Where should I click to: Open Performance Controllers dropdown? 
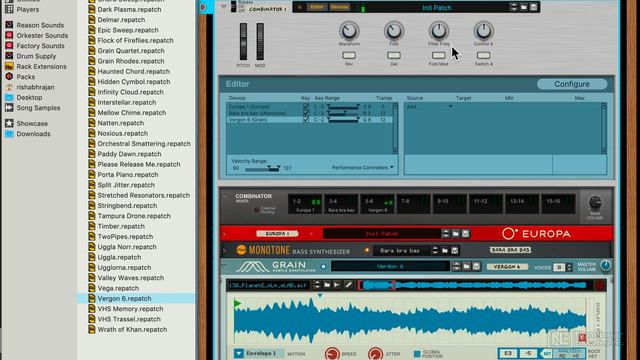pos(362,167)
